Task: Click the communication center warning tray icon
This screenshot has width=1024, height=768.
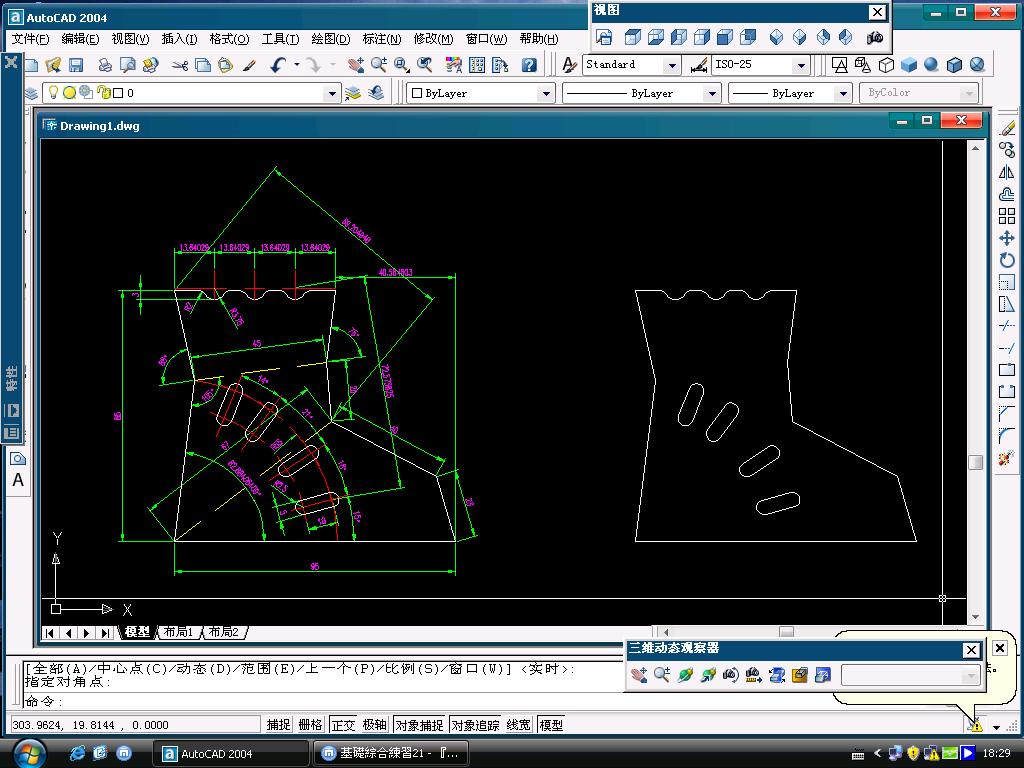Action: (x=976, y=726)
